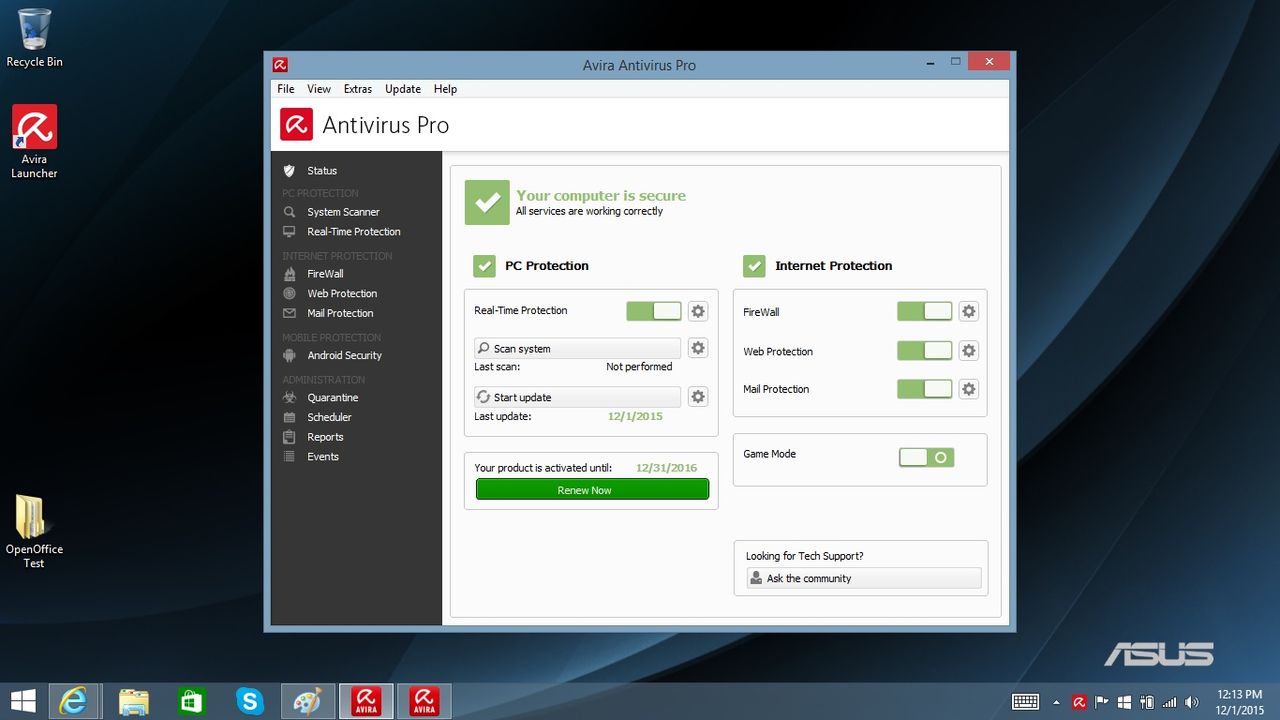
Task: Click the large computer-secure checkmark icon
Action: [x=487, y=203]
